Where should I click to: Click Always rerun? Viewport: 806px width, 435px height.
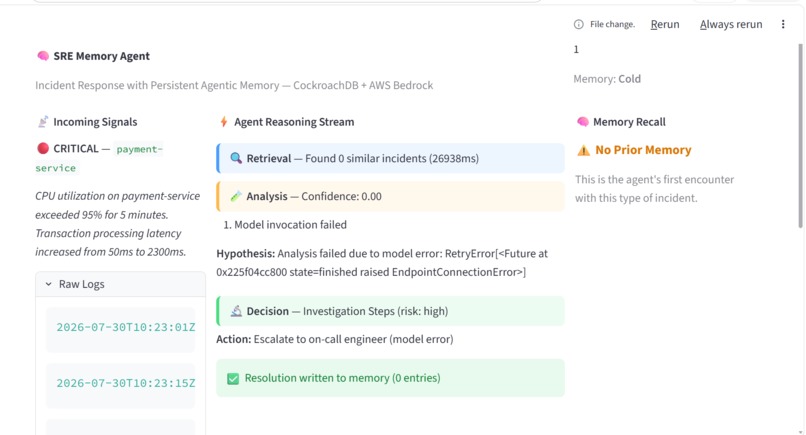tap(730, 24)
